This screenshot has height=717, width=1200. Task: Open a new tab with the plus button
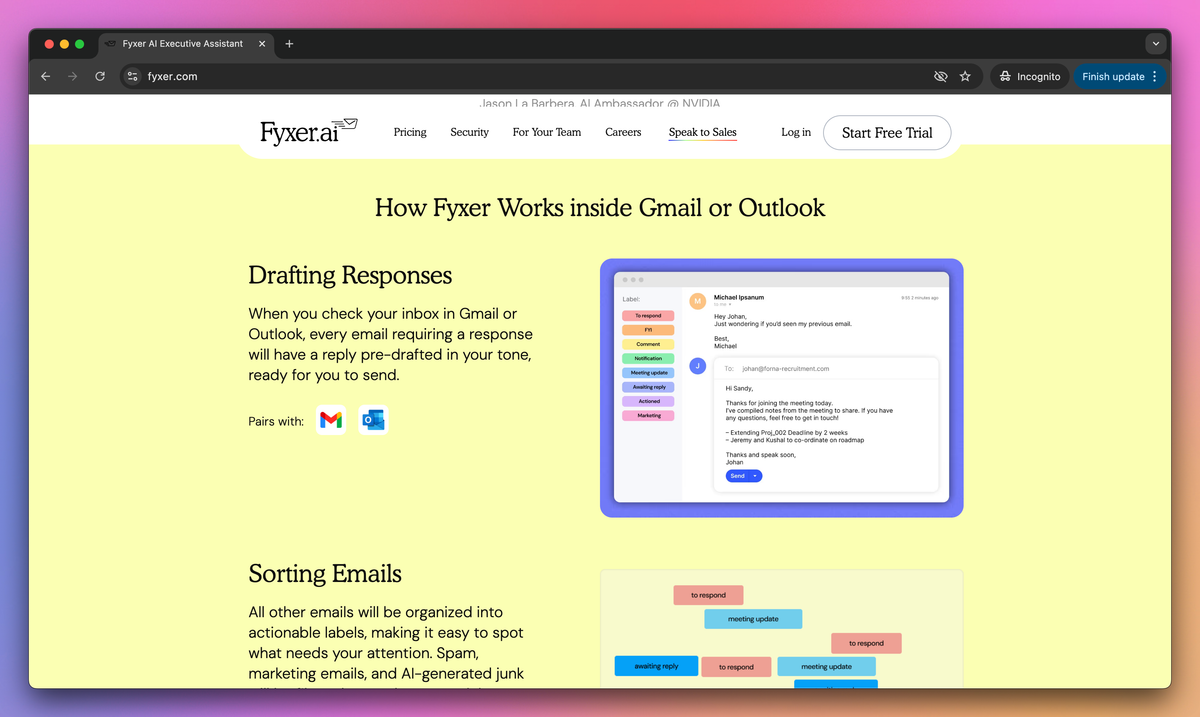(289, 44)
